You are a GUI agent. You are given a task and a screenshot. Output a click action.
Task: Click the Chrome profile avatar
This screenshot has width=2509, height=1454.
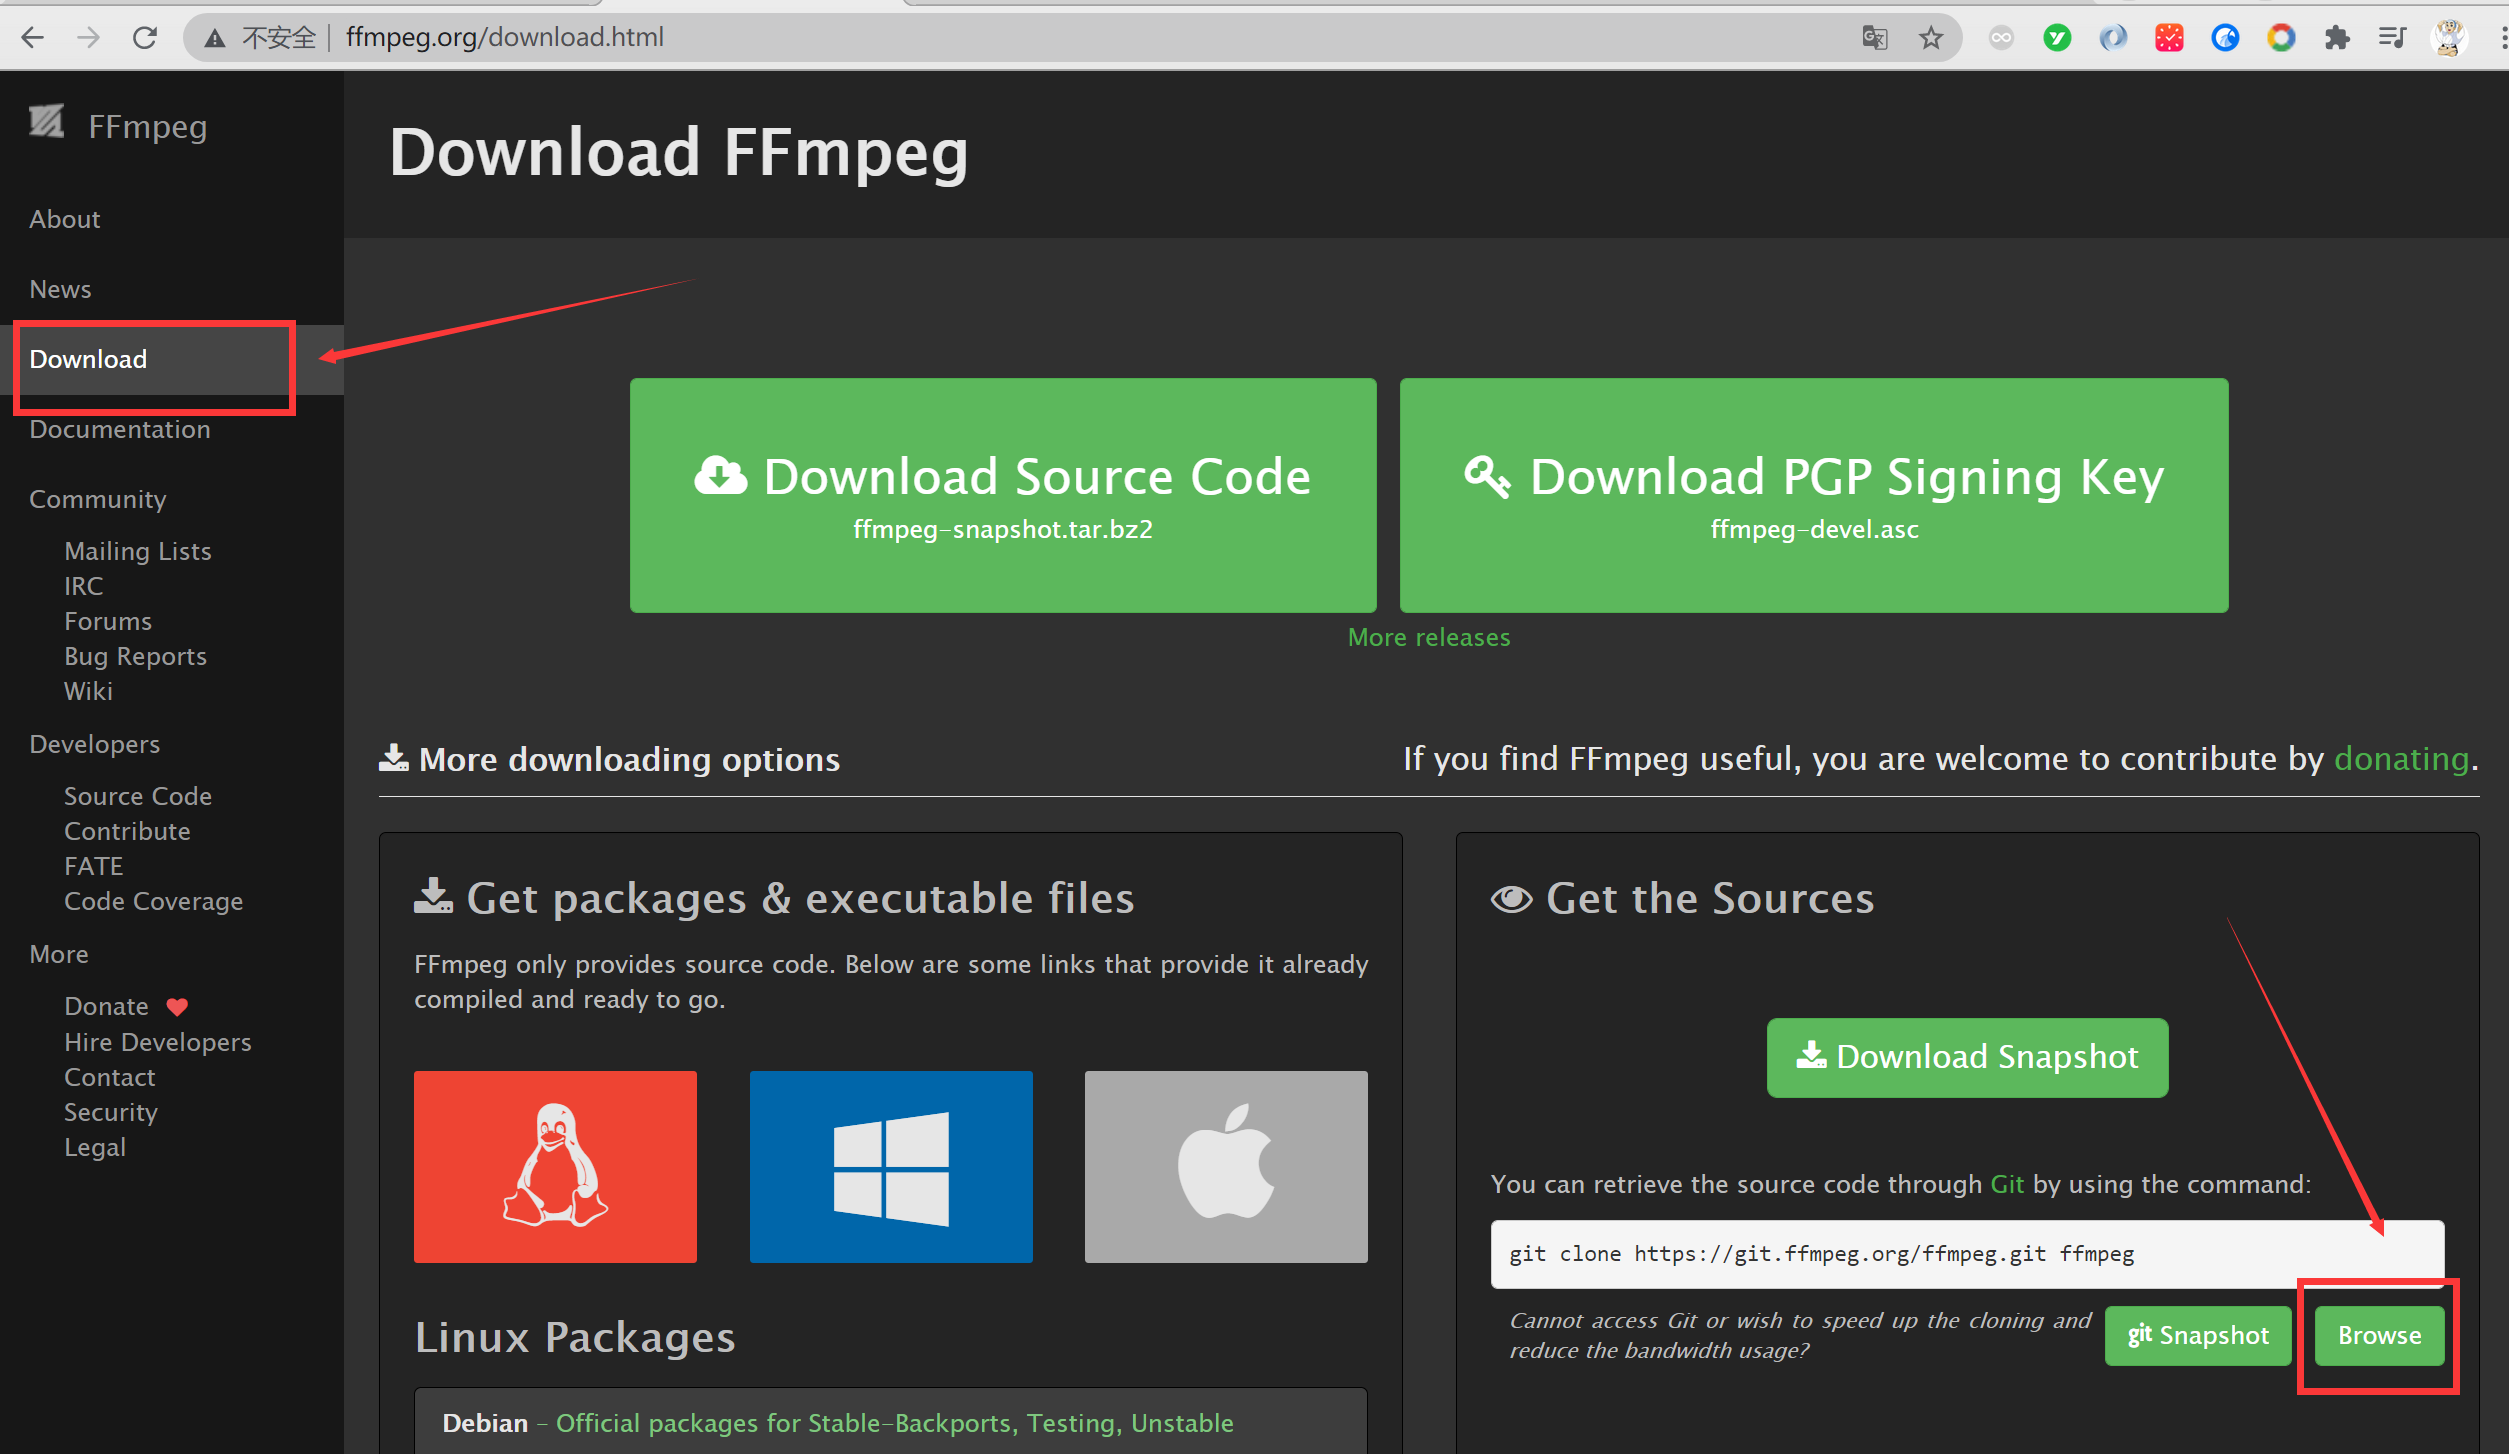coord(2450,37)
